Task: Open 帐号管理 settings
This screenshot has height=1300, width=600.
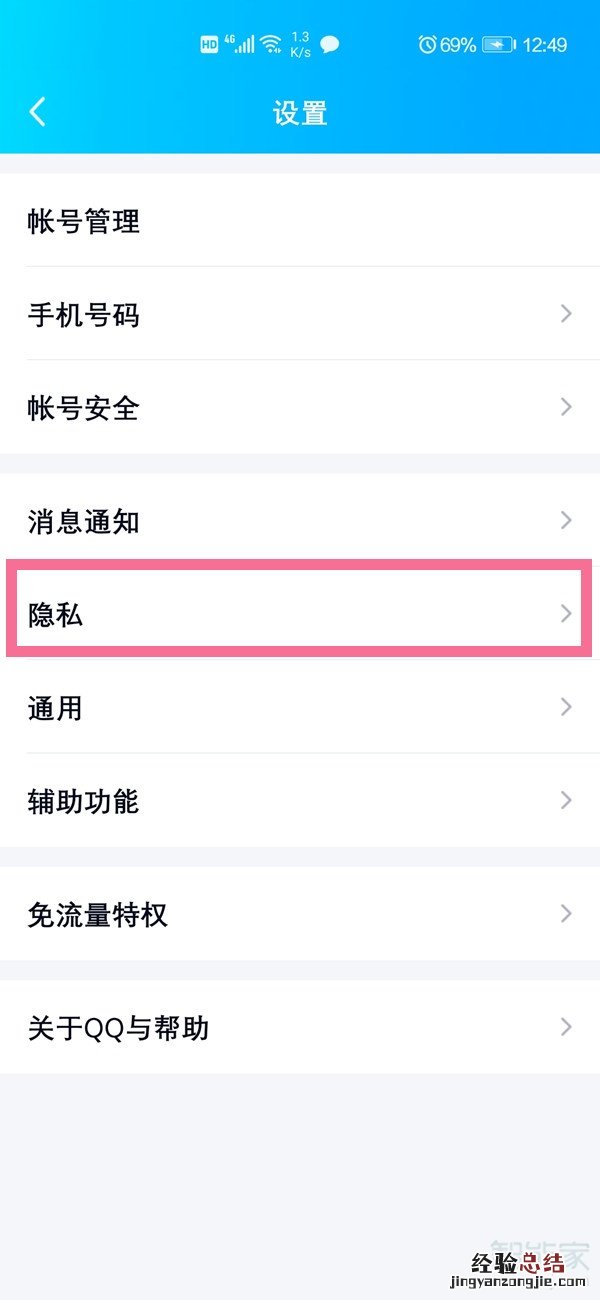Action: 84,221
